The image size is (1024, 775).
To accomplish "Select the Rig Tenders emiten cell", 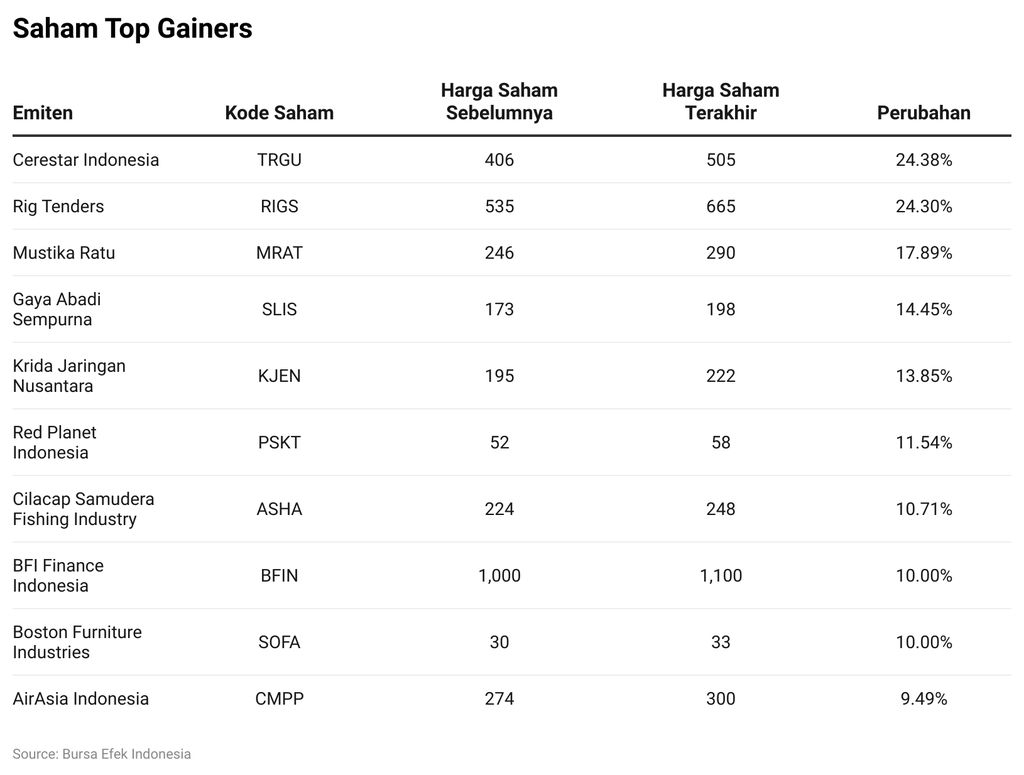I will [x=58, y=207].
